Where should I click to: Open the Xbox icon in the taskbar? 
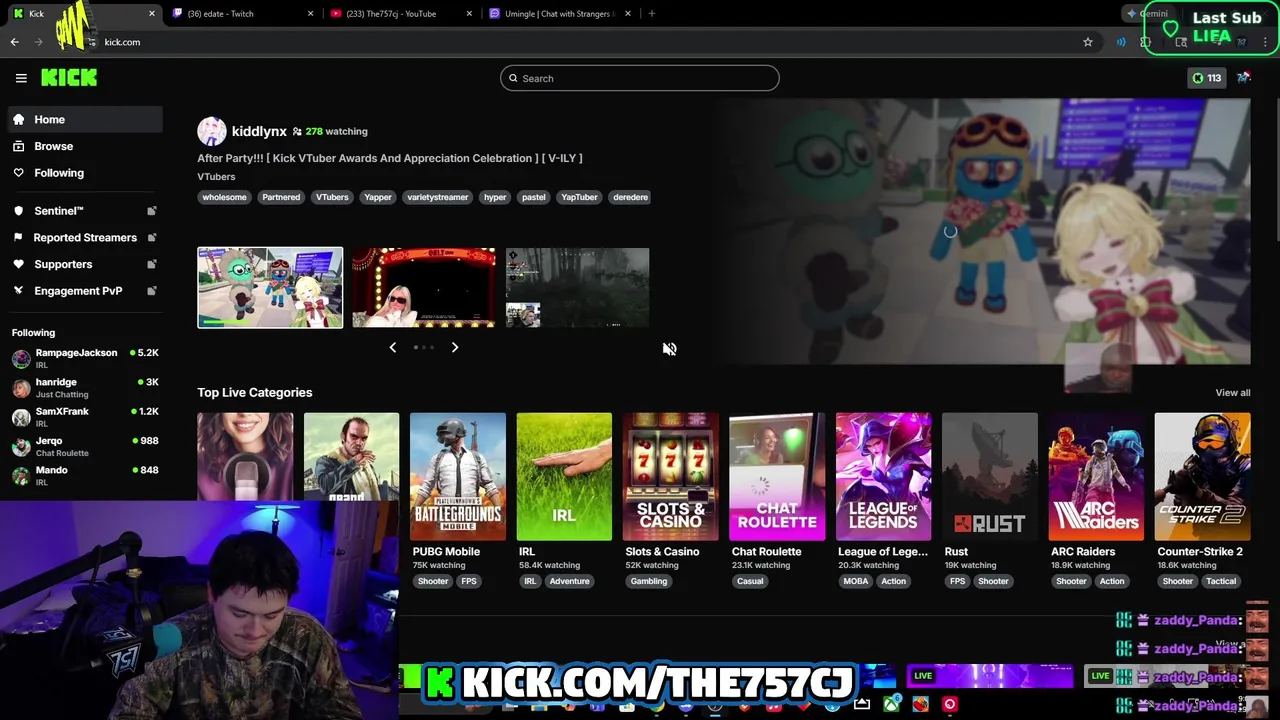[891, 705]
